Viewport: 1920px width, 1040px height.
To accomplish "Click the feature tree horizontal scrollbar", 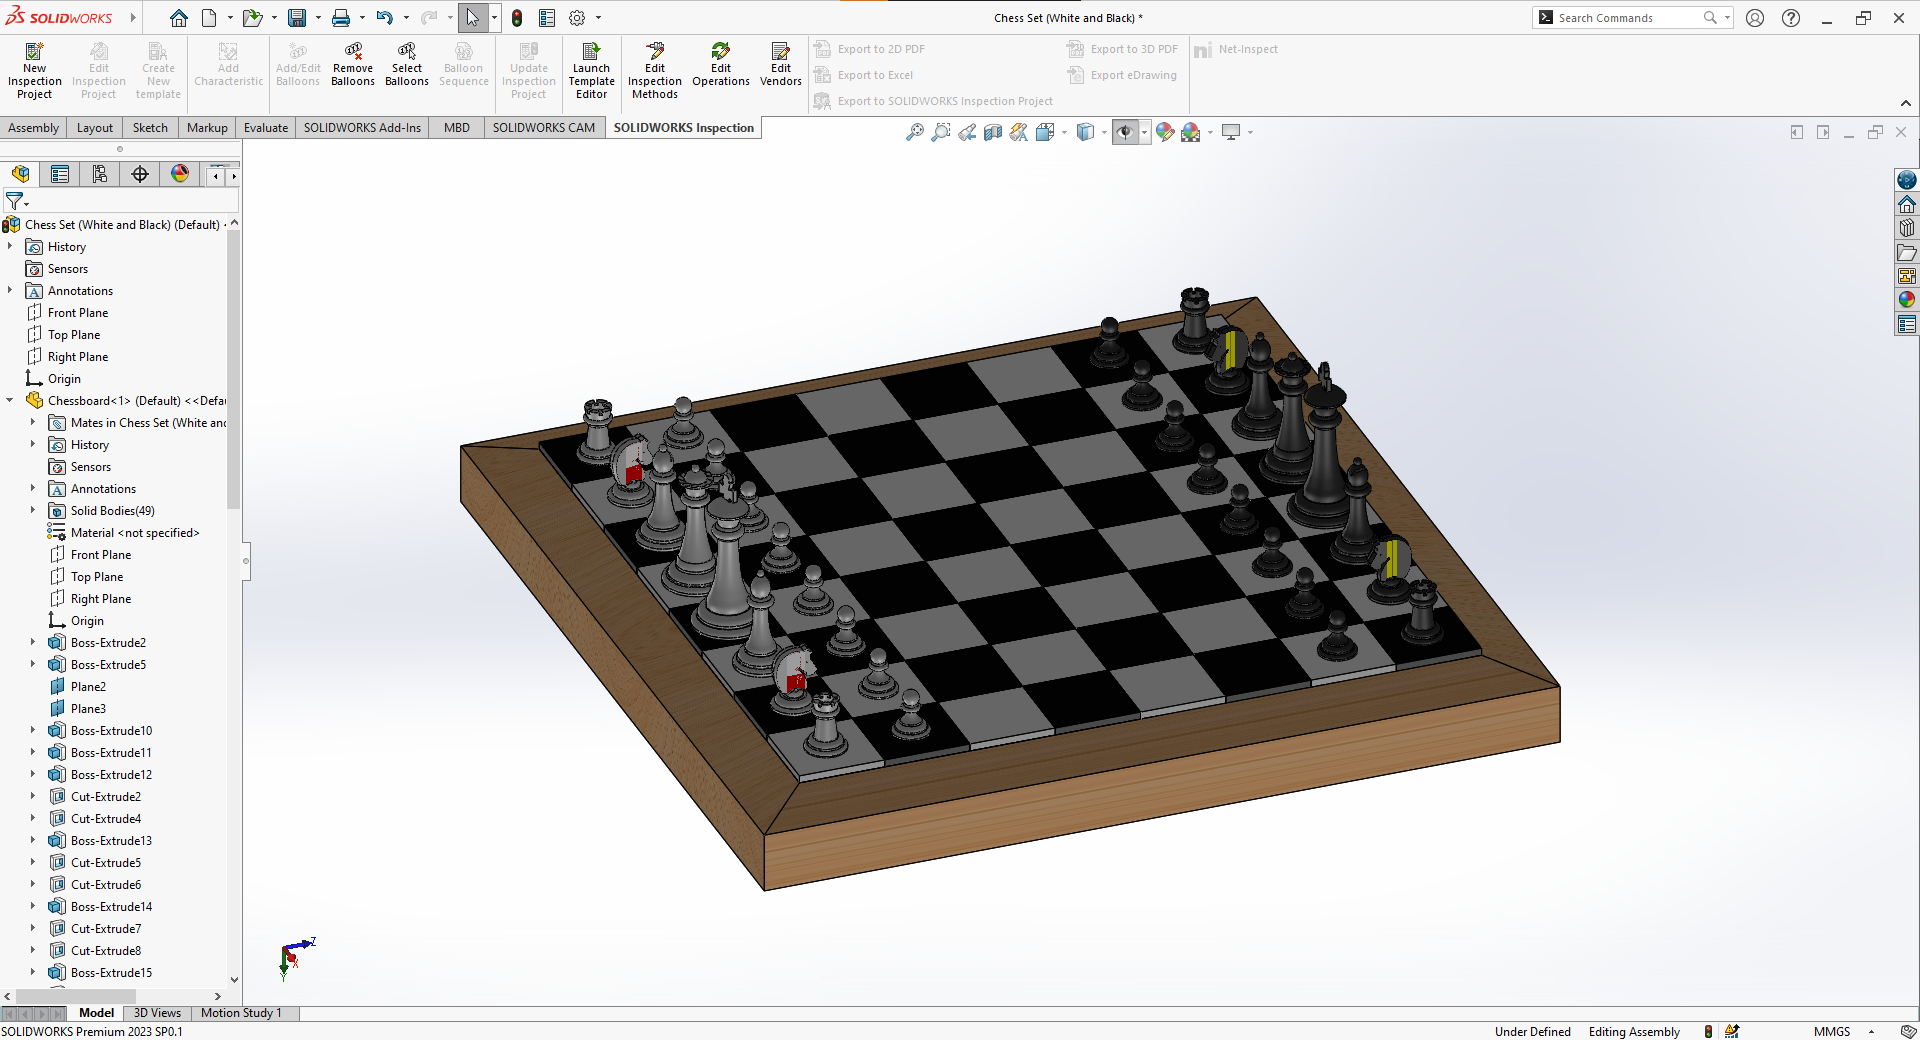I will click(75, 996).
